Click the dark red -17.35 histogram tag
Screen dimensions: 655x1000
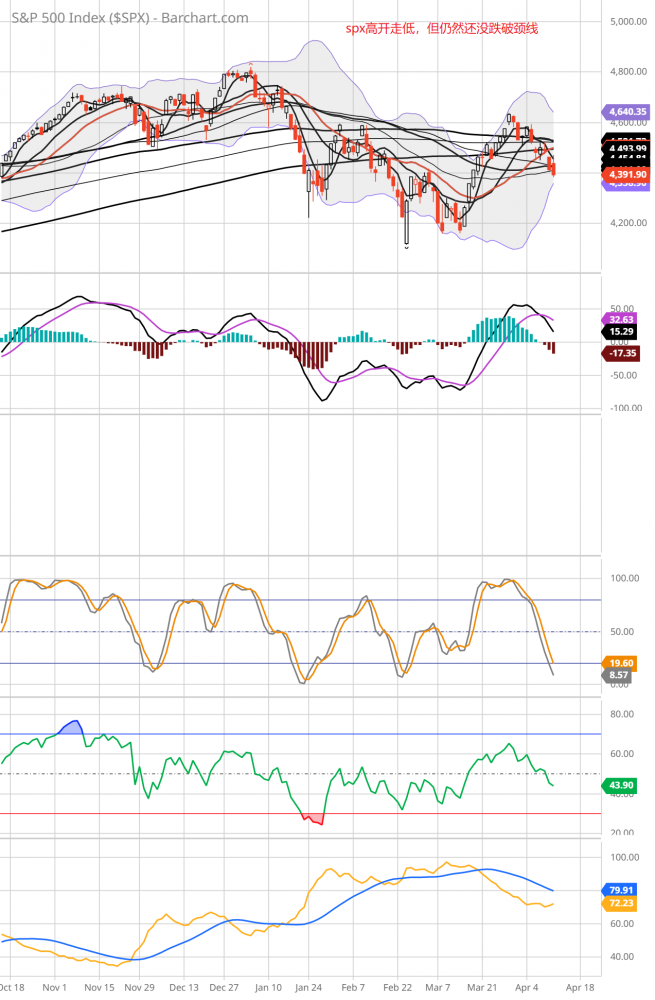click(624, 353)
